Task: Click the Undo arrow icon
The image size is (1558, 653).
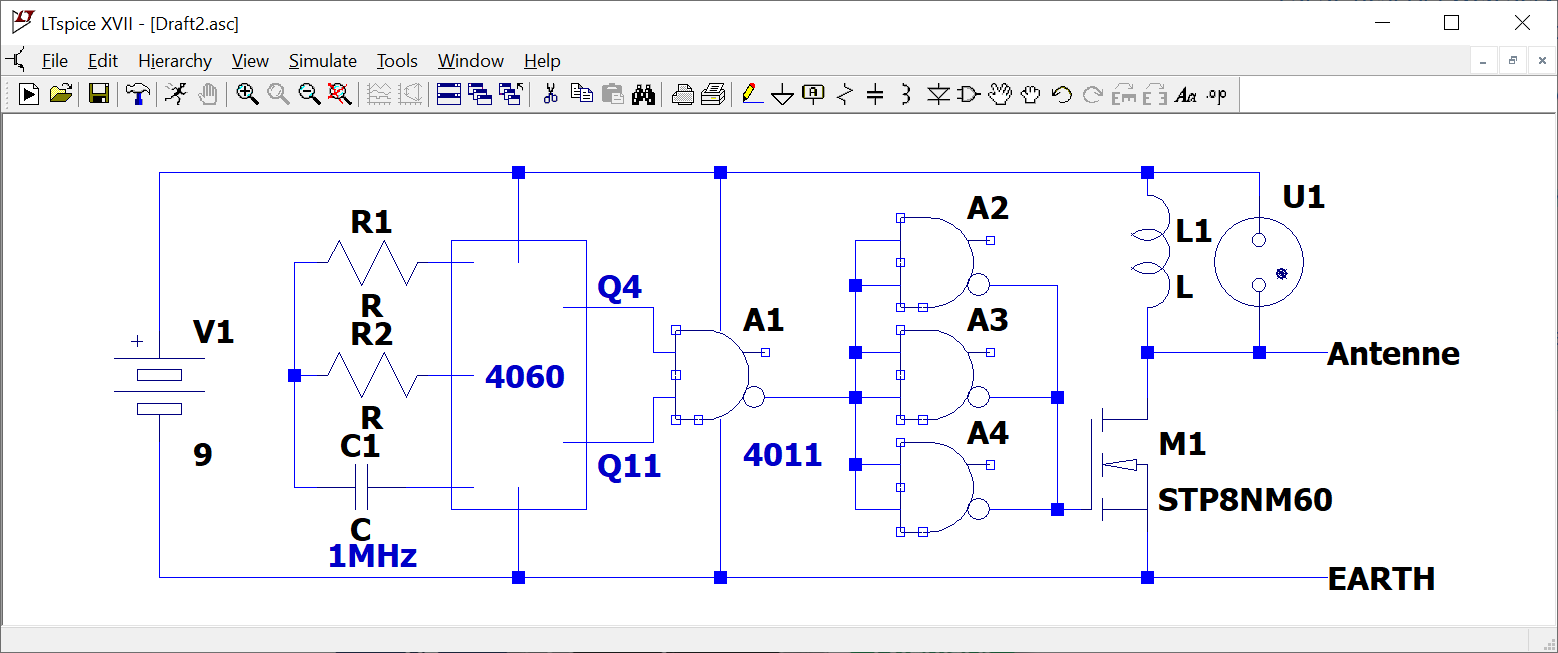Action: tap(1062, 94)
